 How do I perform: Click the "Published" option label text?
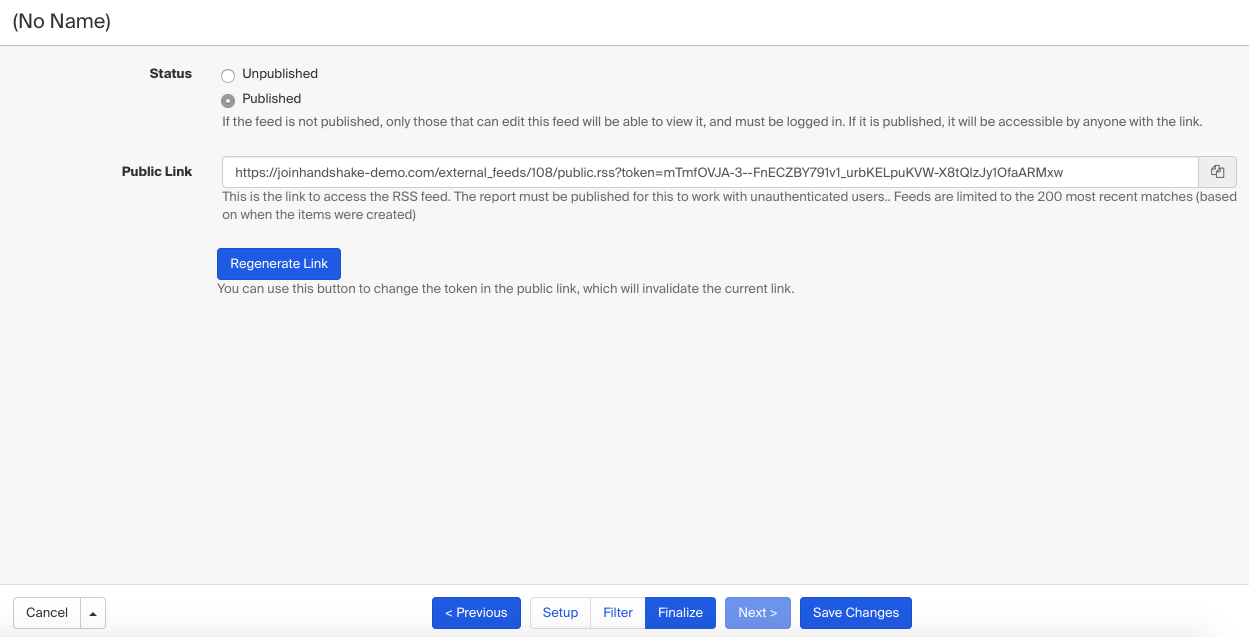point(271,99)
